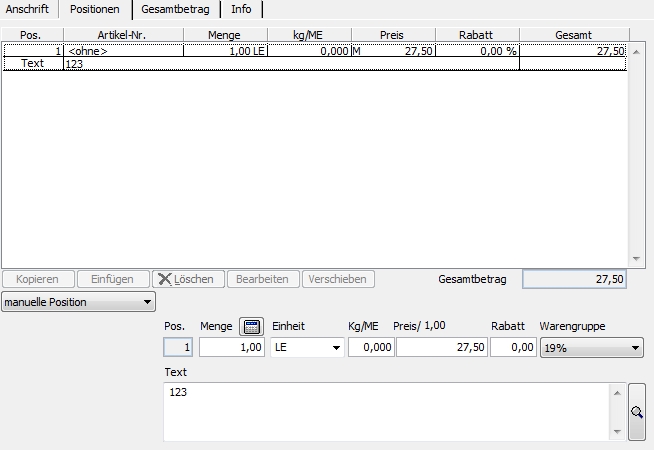Click the M 27,50 price cell
Viewport: 654px width, 450px height.
pos(393,51)
